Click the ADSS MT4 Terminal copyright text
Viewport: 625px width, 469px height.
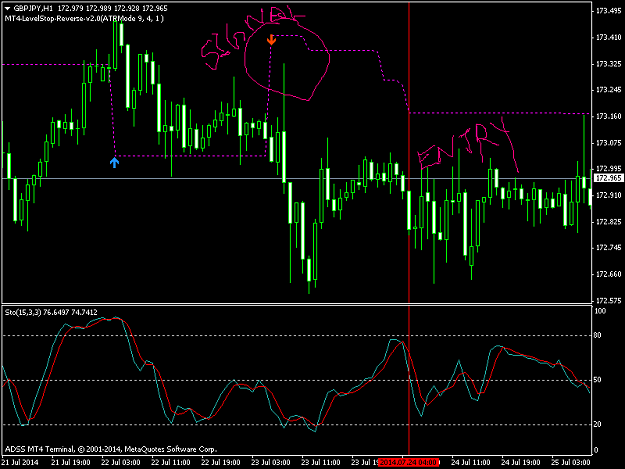click(x=111, y=449)
